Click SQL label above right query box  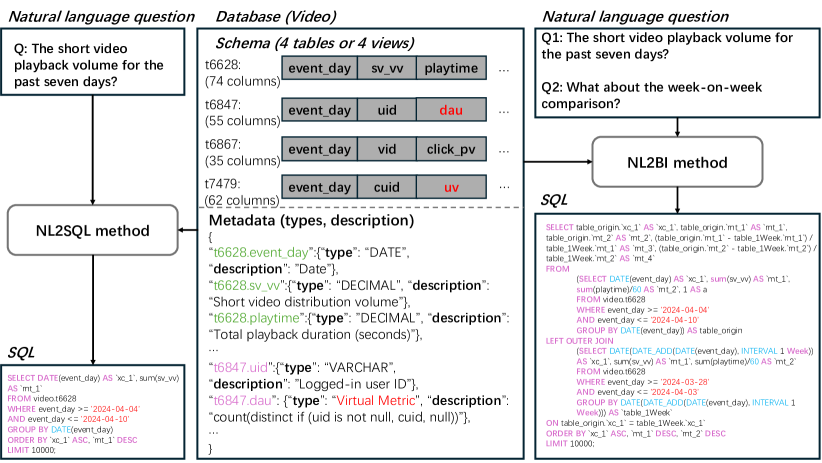(554, 200)
